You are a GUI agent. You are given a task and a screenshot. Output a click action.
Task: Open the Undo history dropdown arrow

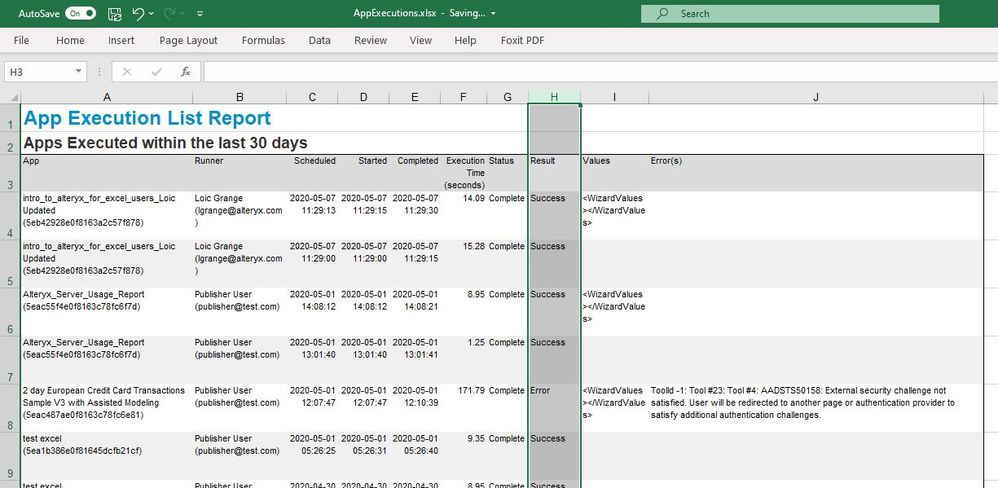(x=151, y=13)
